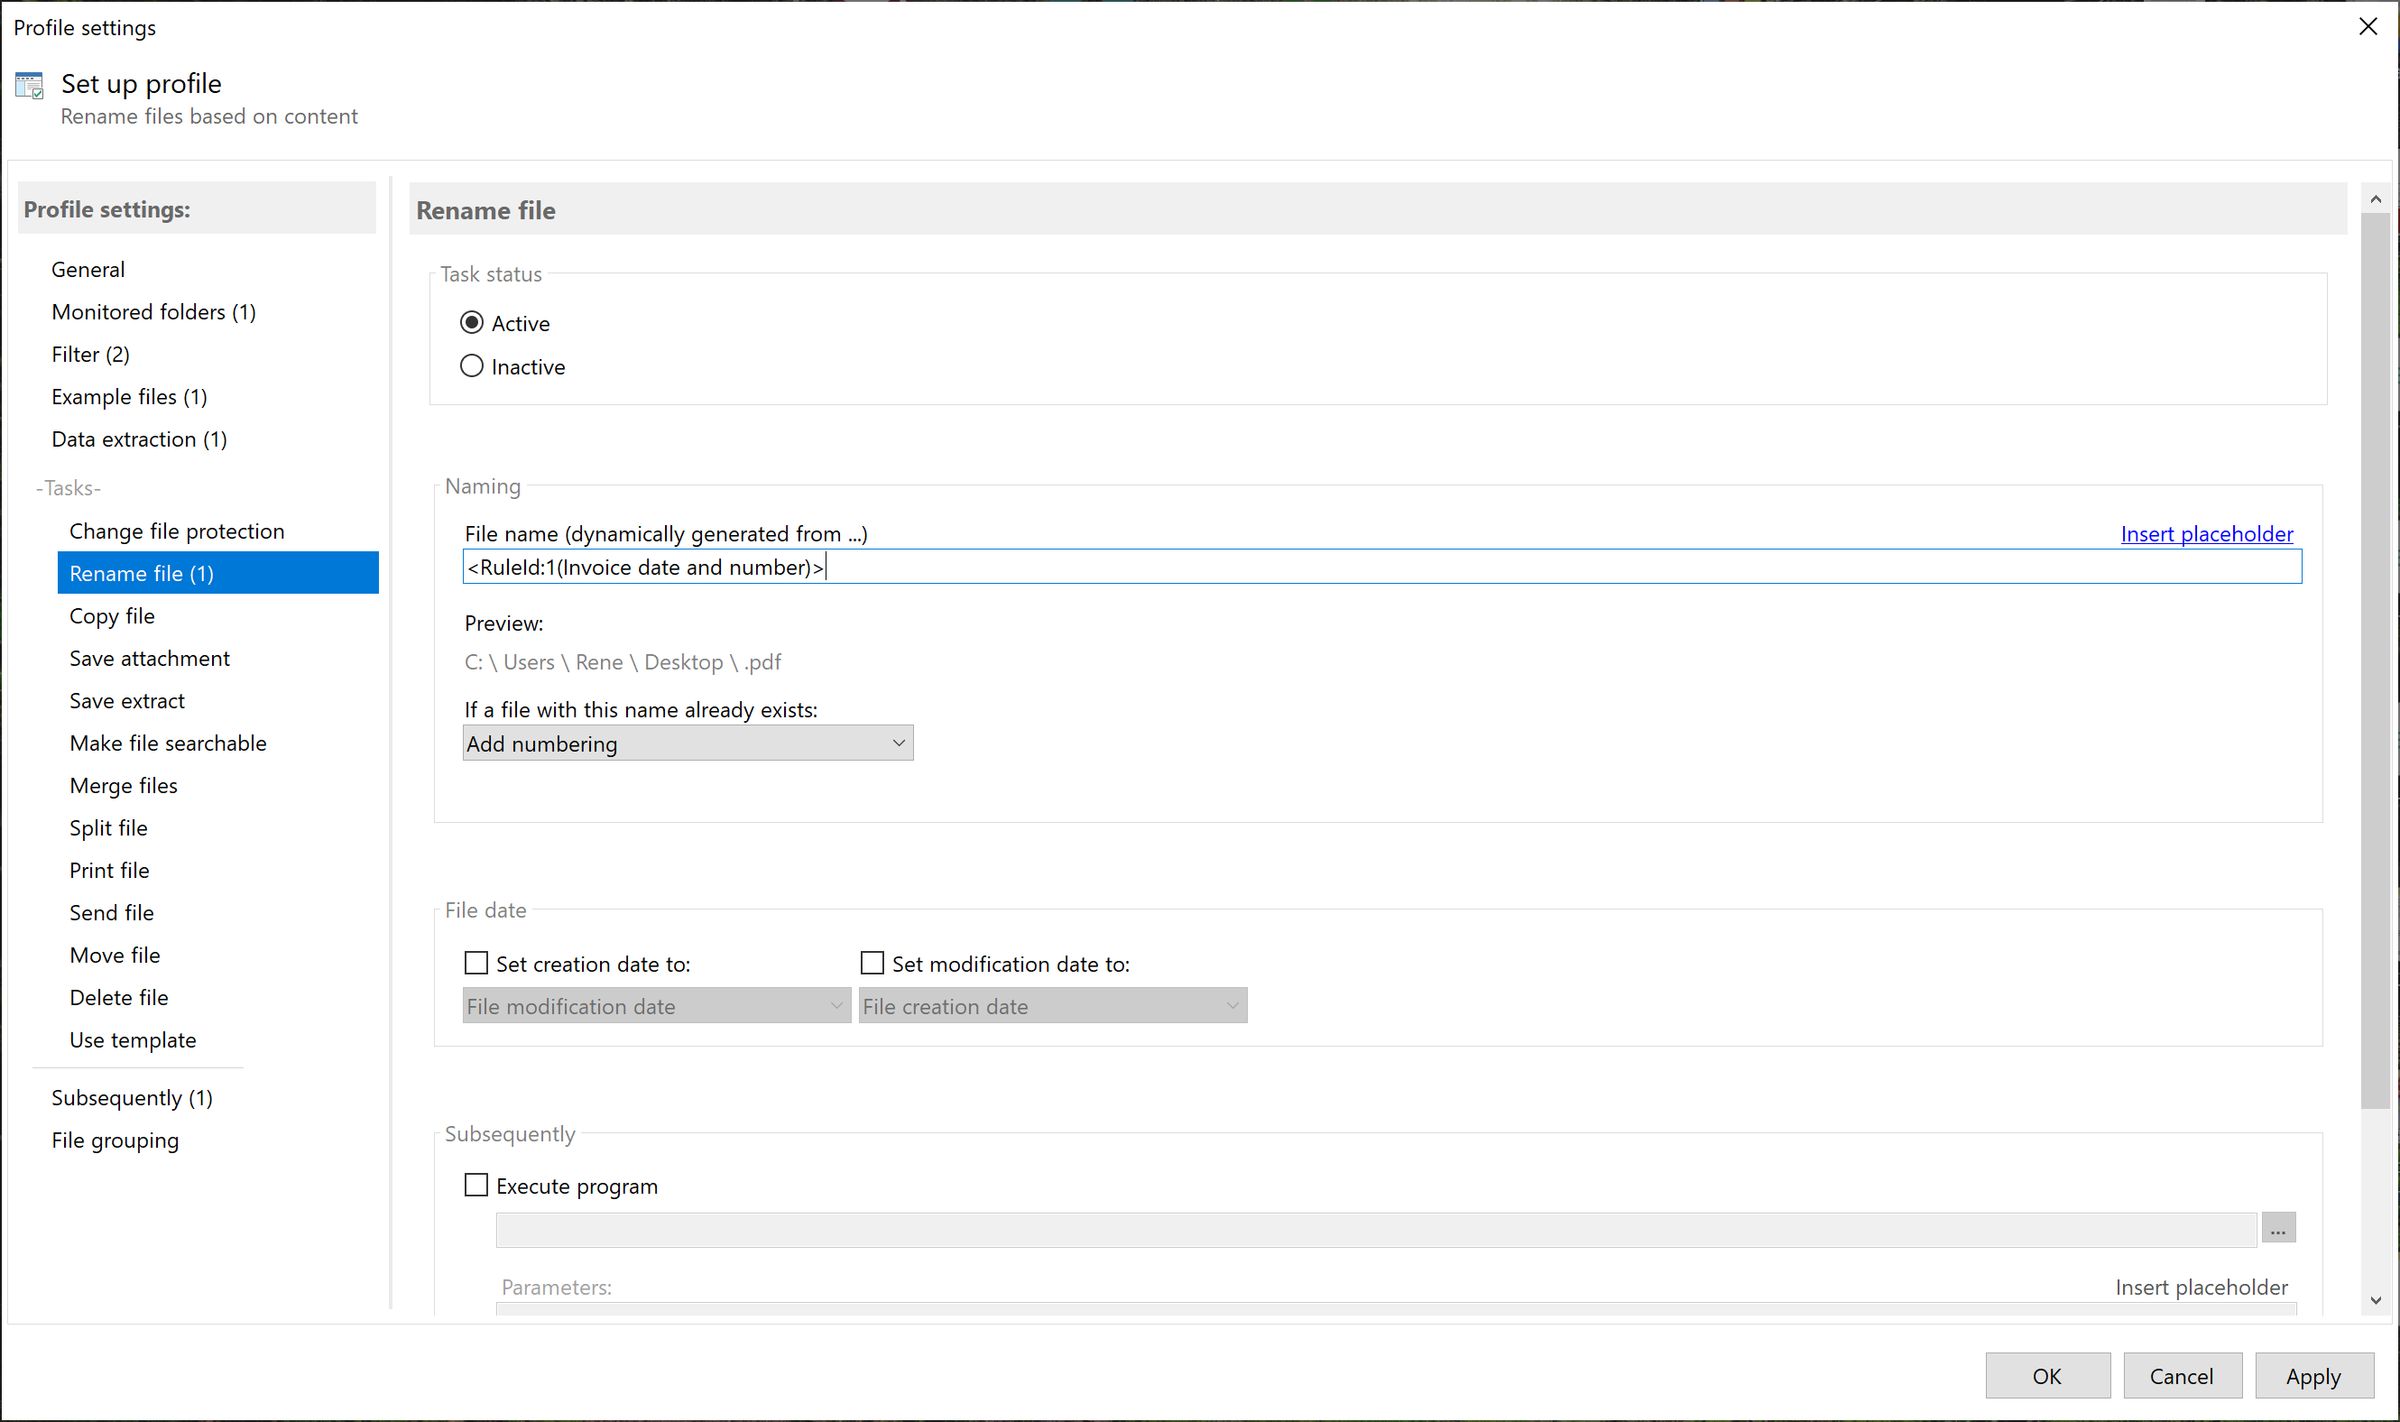
Task: Select the Data extraction section
Action: 138,439
